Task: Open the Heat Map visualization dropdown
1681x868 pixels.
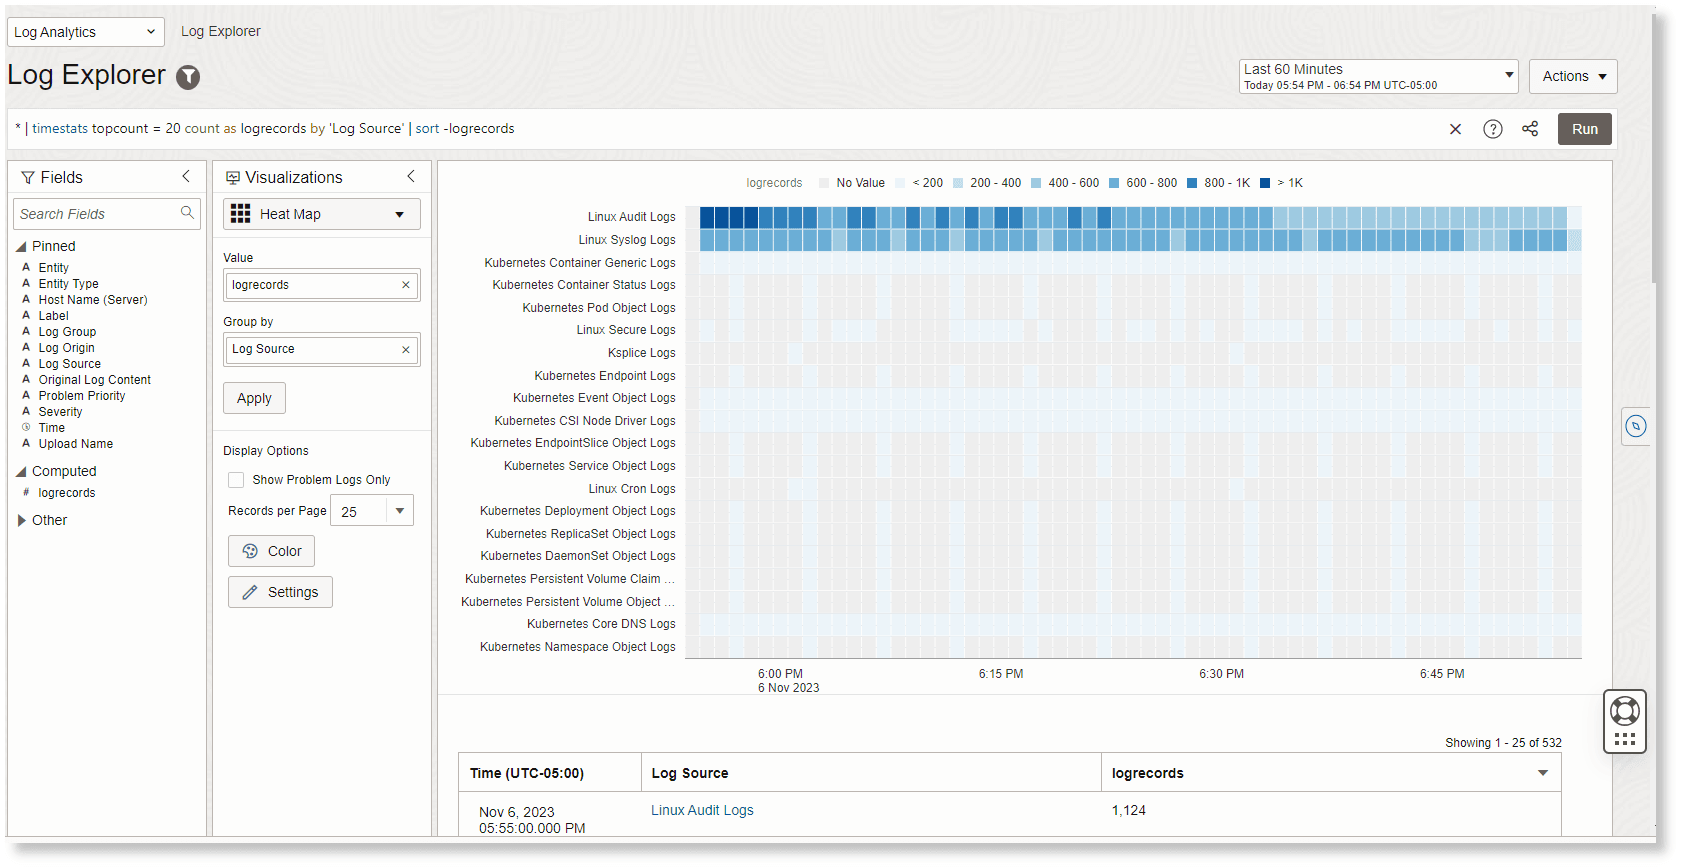Action: pyautogui.click(x=321, y=214)
